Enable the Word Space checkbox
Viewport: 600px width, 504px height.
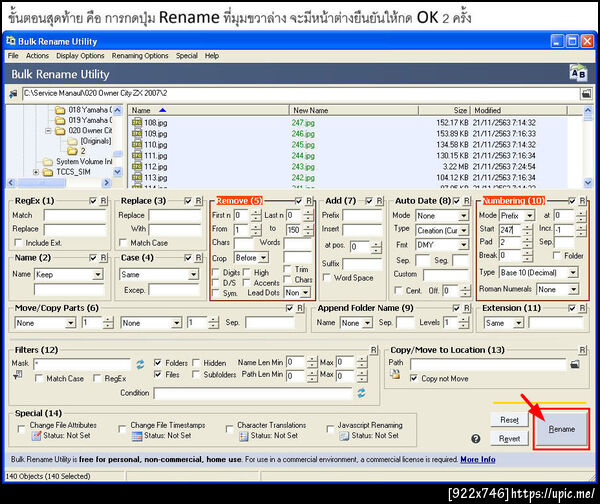[326, 277]
